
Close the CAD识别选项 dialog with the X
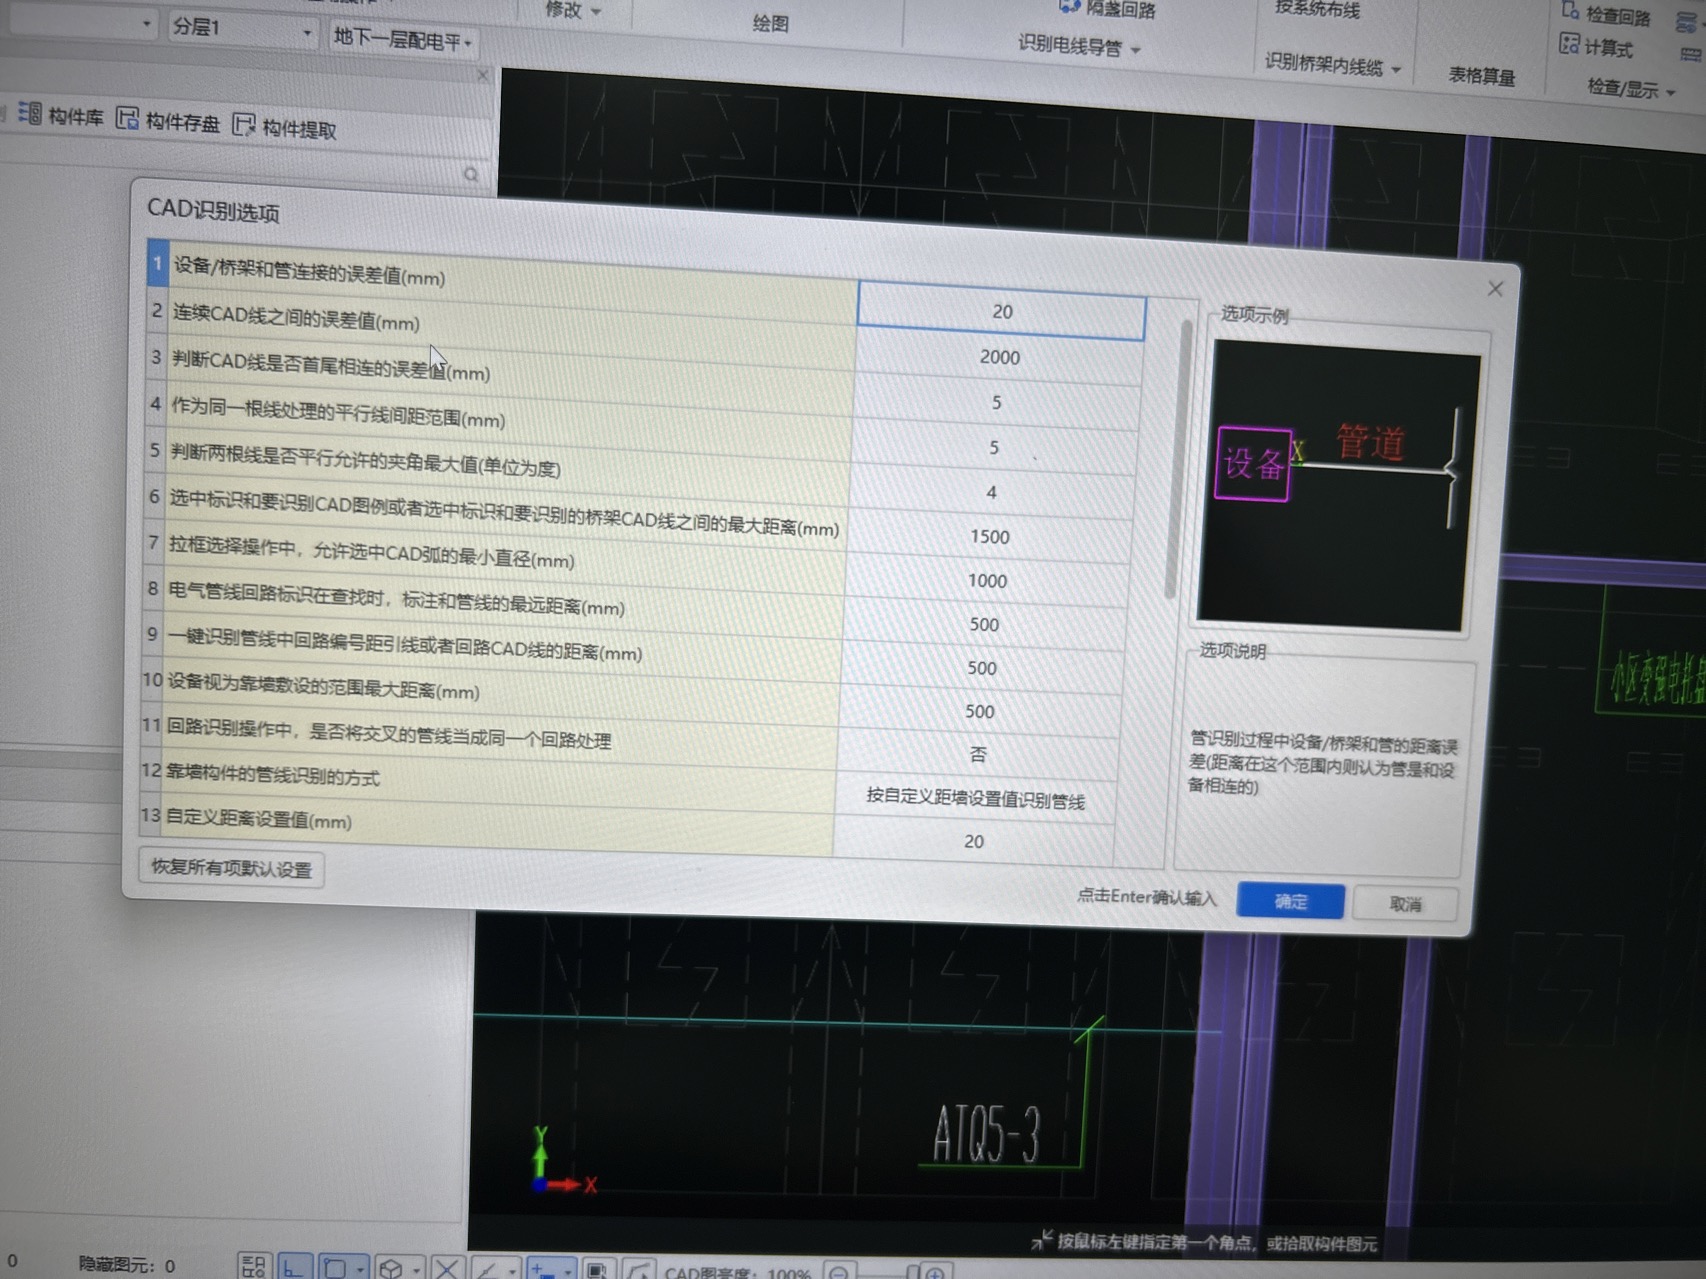click(x=1495, y=289)
